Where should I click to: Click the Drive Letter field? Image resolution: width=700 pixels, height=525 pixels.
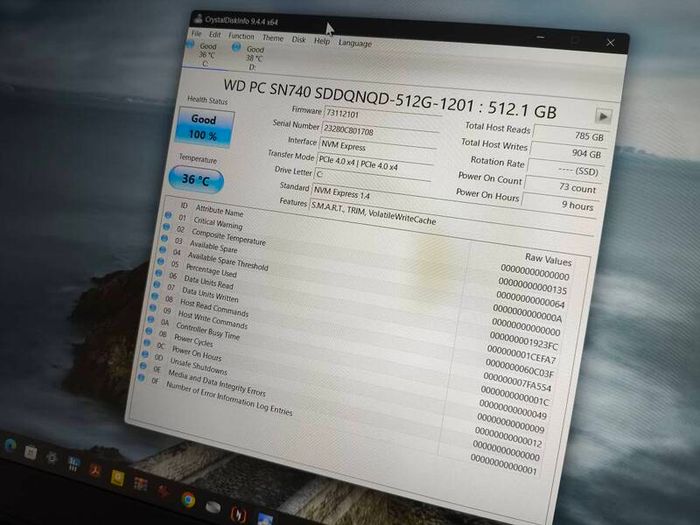(x=372, y=177)
